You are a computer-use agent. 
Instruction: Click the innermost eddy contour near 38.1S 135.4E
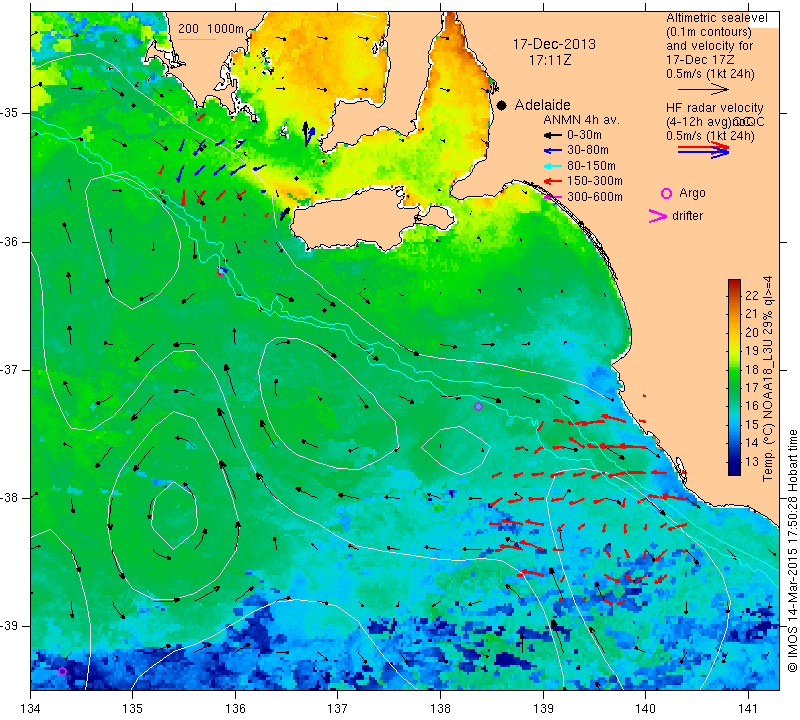coord(173,514)
